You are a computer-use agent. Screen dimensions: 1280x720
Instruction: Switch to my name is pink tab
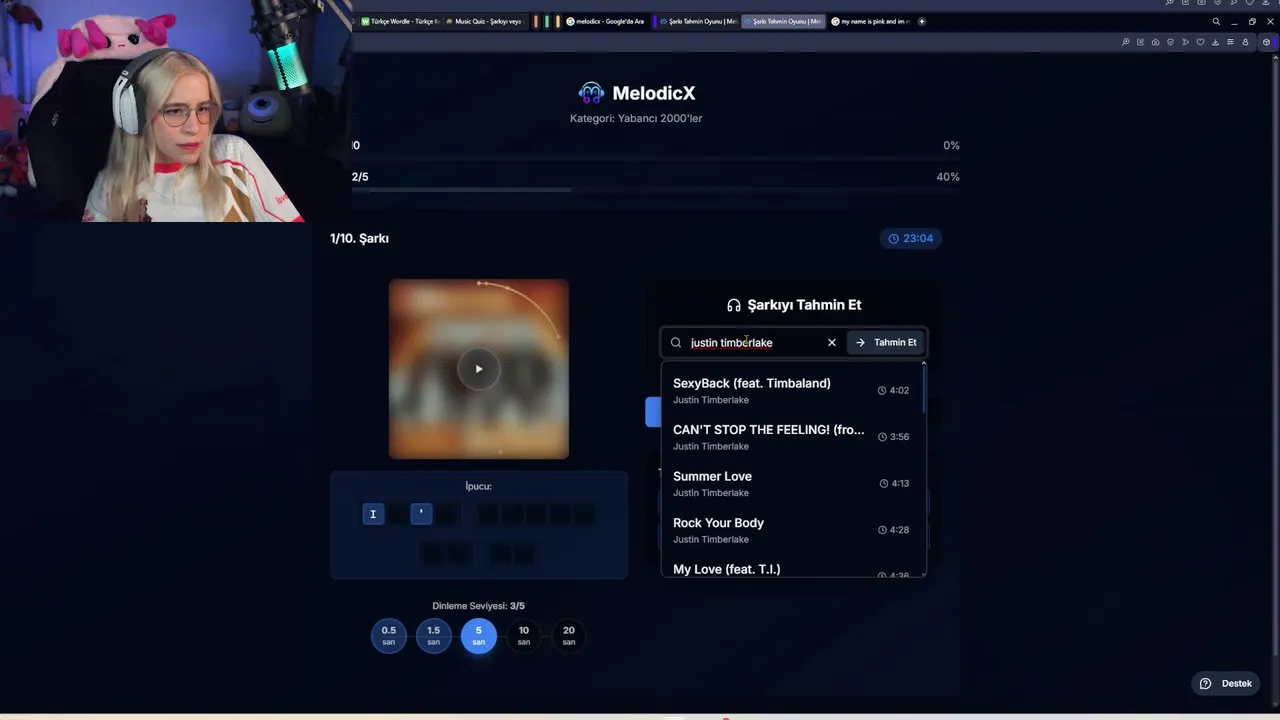[x=870, y=21]
